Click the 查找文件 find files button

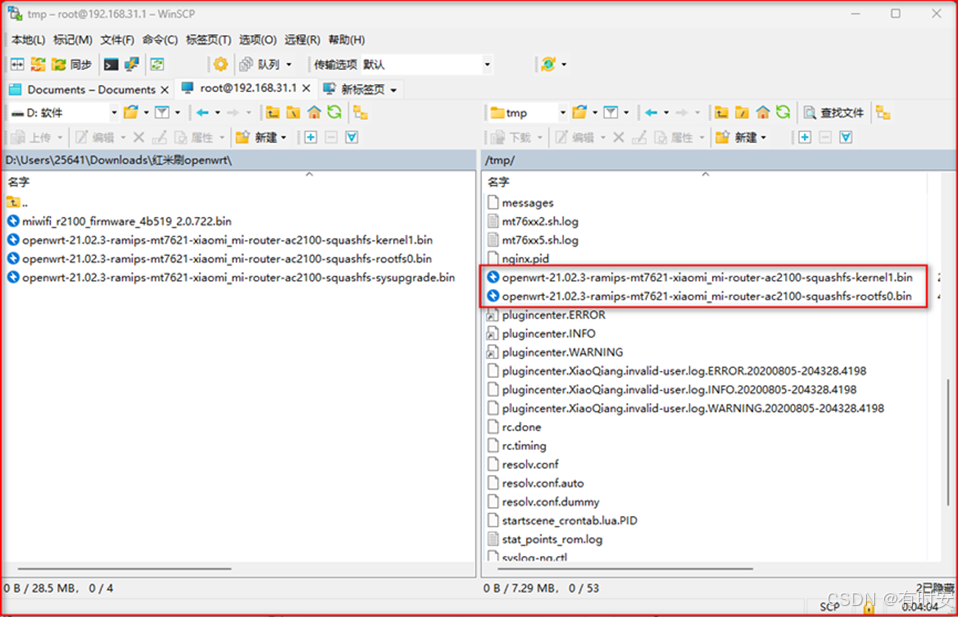click(x=833, y=113)
